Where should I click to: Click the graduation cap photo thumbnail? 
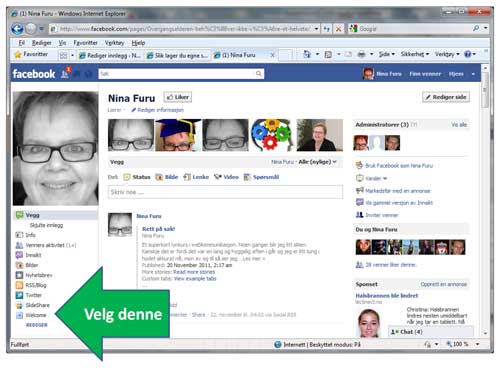click(178, 135)
